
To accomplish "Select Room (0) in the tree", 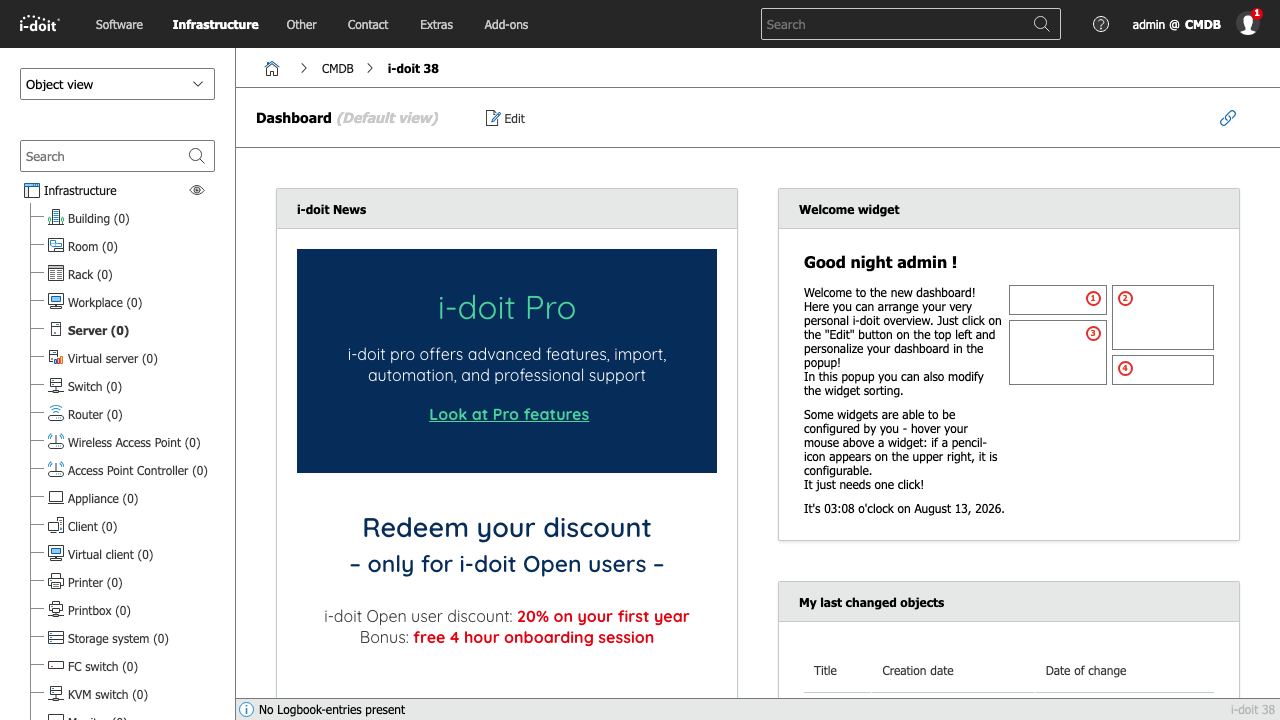I will pyautogui.click(x=92, y=246).
